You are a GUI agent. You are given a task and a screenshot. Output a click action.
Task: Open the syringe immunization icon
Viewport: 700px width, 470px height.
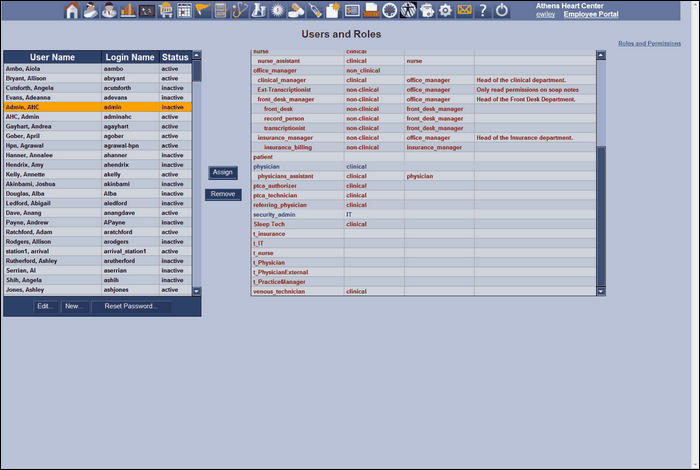click(315, 10)
